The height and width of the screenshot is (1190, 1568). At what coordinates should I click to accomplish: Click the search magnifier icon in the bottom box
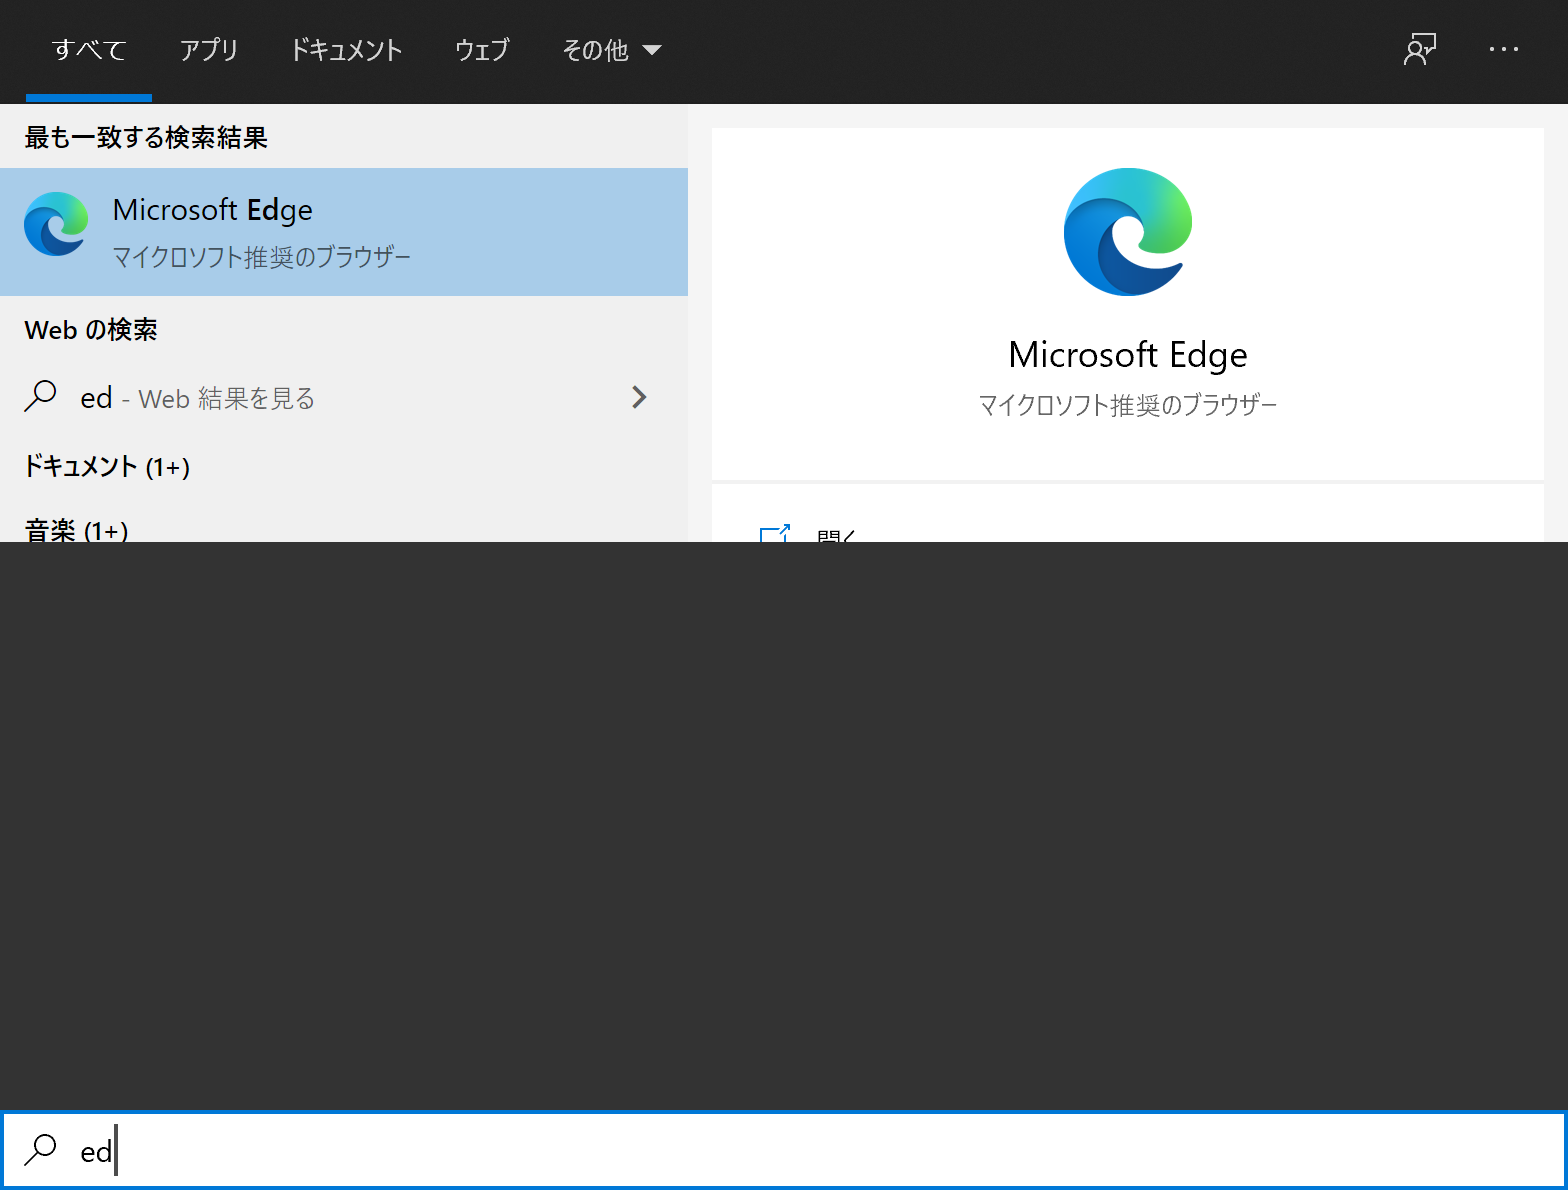point(40,1149)
